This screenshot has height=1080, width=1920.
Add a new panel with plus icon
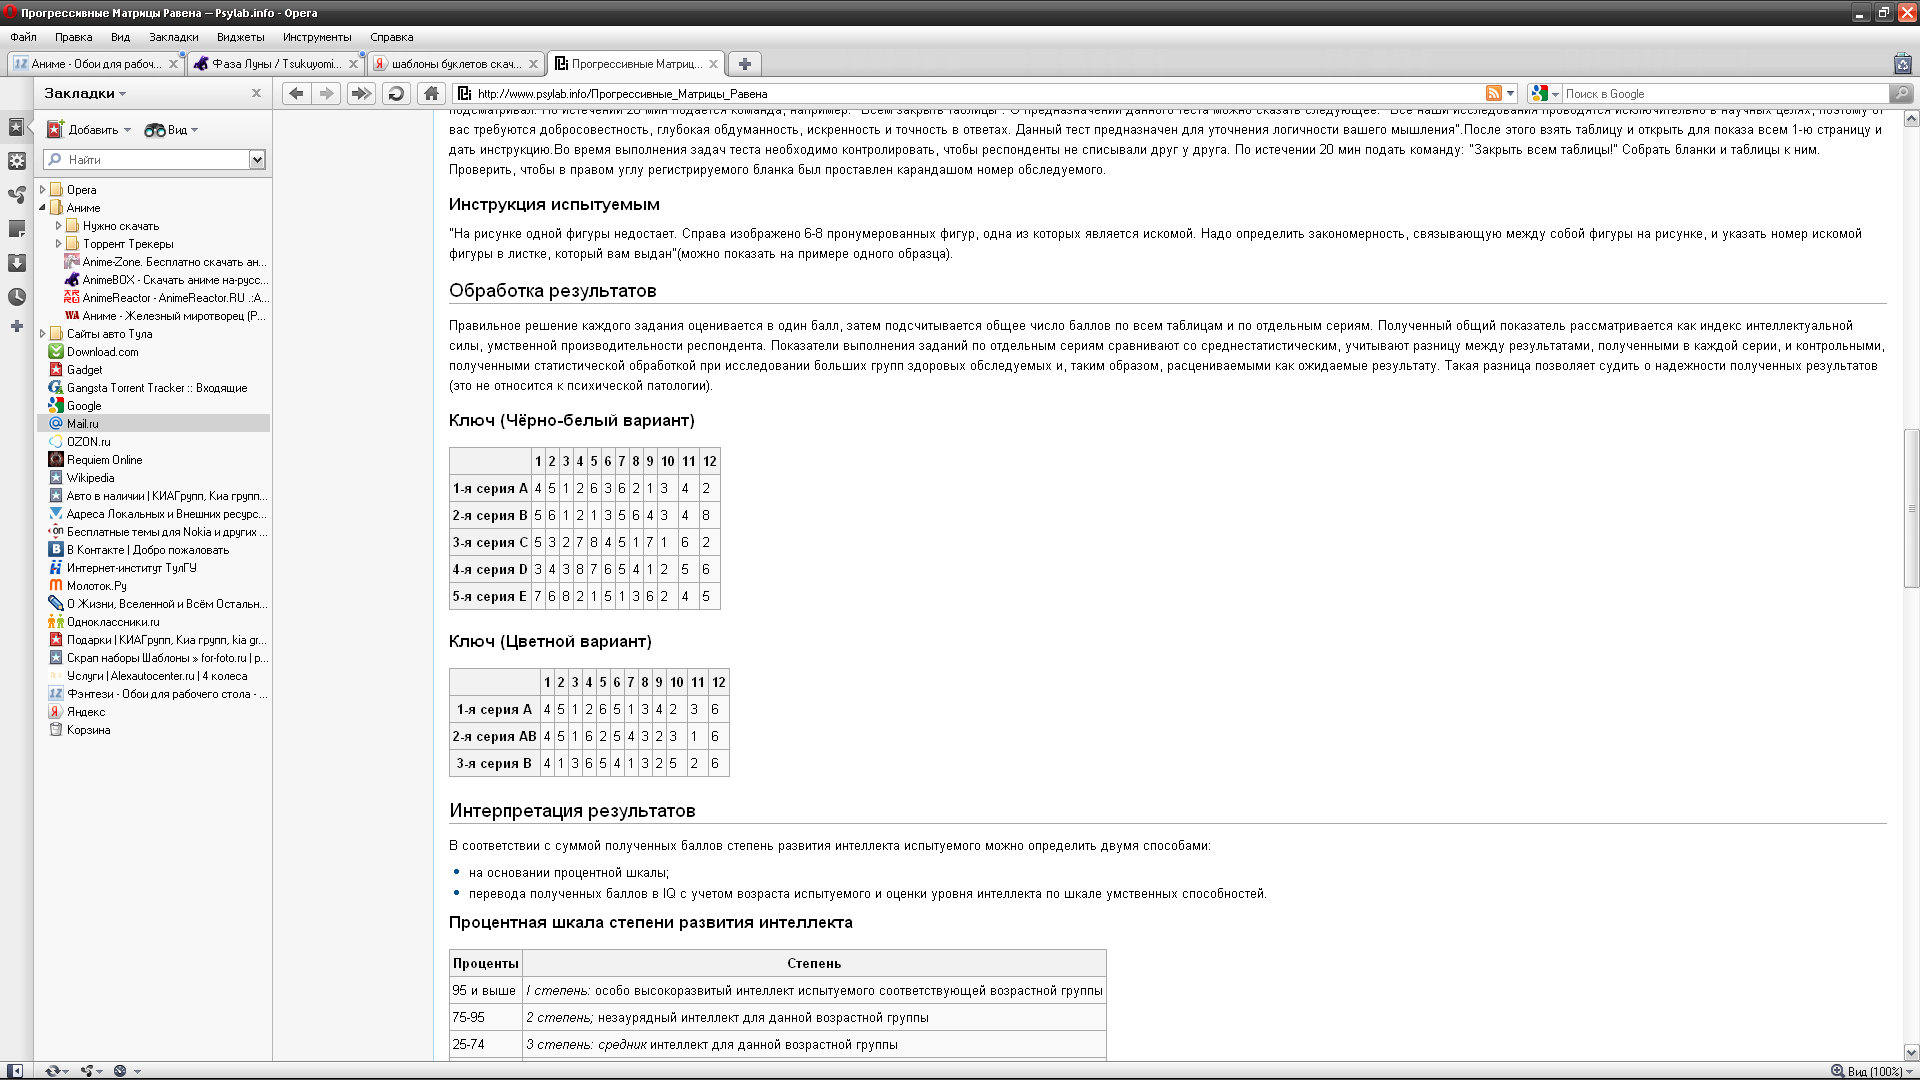16,327
